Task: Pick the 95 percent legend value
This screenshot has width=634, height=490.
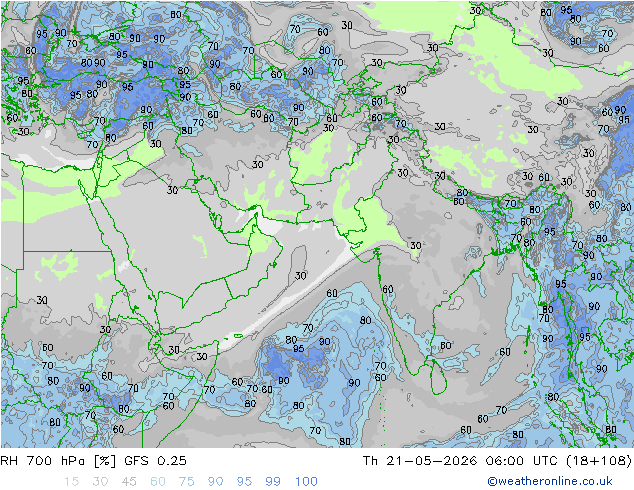Action: coord(244,482)
